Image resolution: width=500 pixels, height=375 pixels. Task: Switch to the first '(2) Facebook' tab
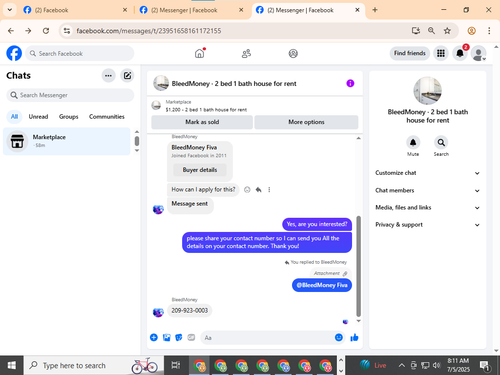75,10
